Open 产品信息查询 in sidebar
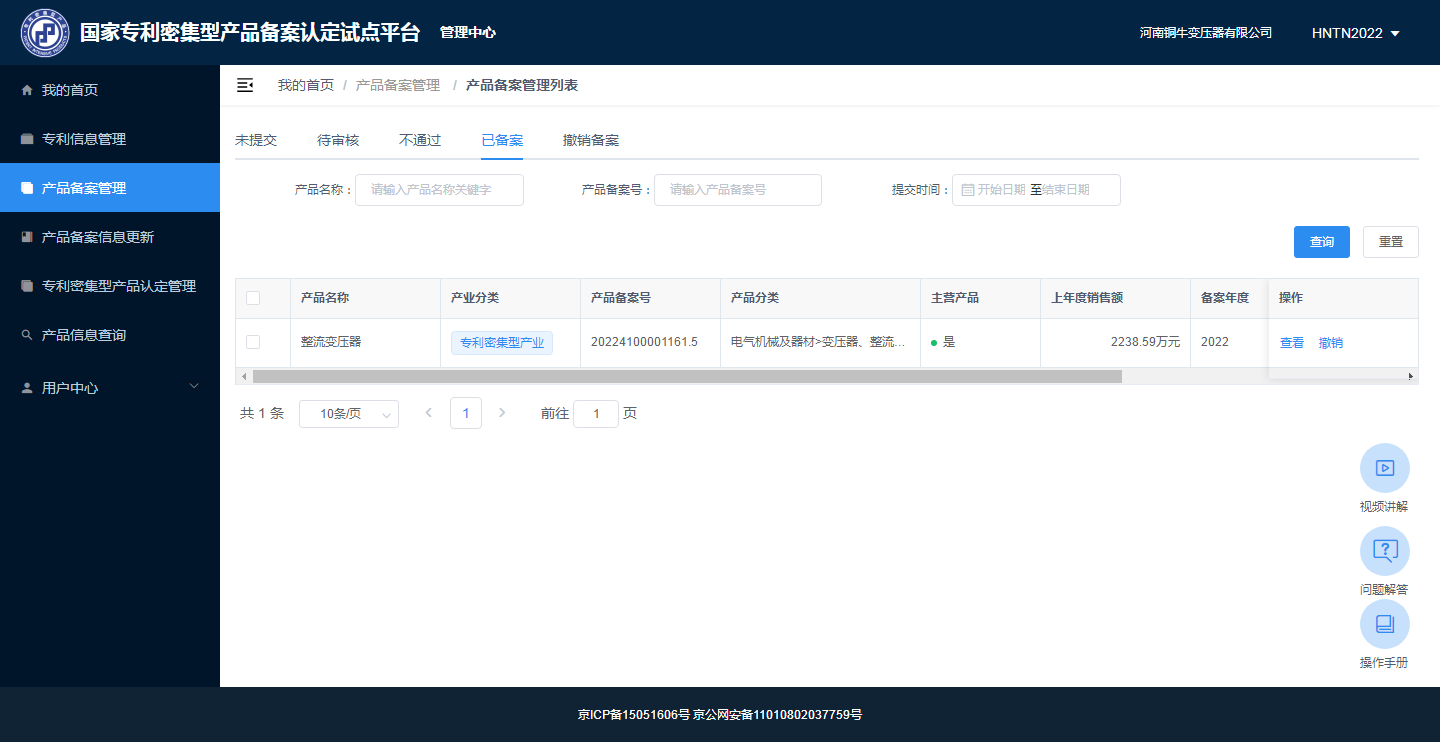The image size is (1440, 742). (x=110, y=335)
